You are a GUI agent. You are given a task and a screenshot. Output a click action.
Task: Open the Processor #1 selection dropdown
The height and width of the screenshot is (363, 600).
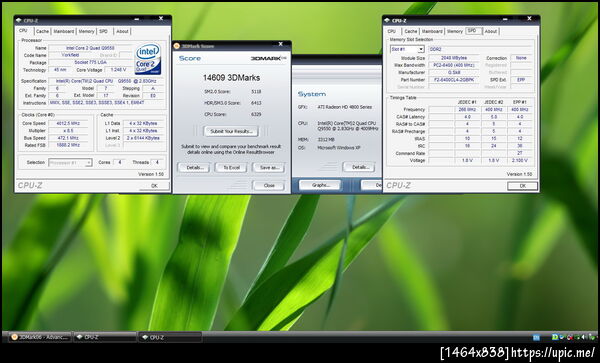point(70,163)
